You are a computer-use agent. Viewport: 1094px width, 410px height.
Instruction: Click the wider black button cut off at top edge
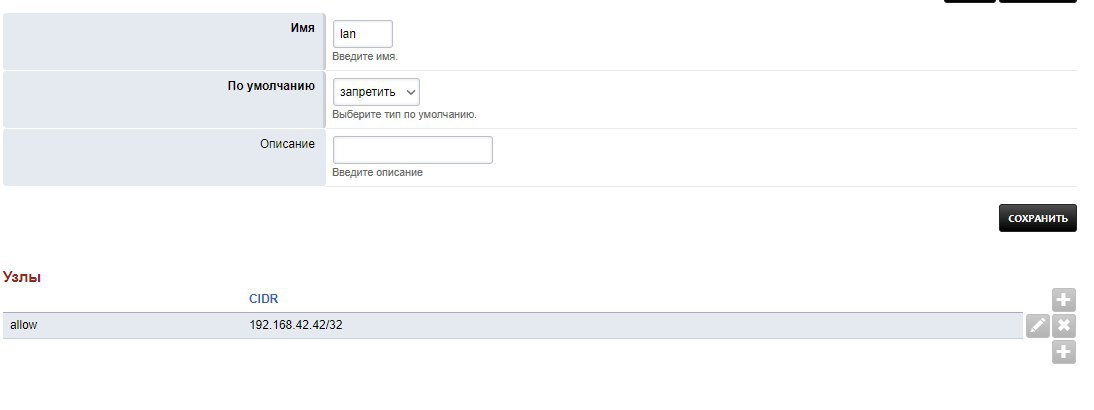[x=1037, y=1]
